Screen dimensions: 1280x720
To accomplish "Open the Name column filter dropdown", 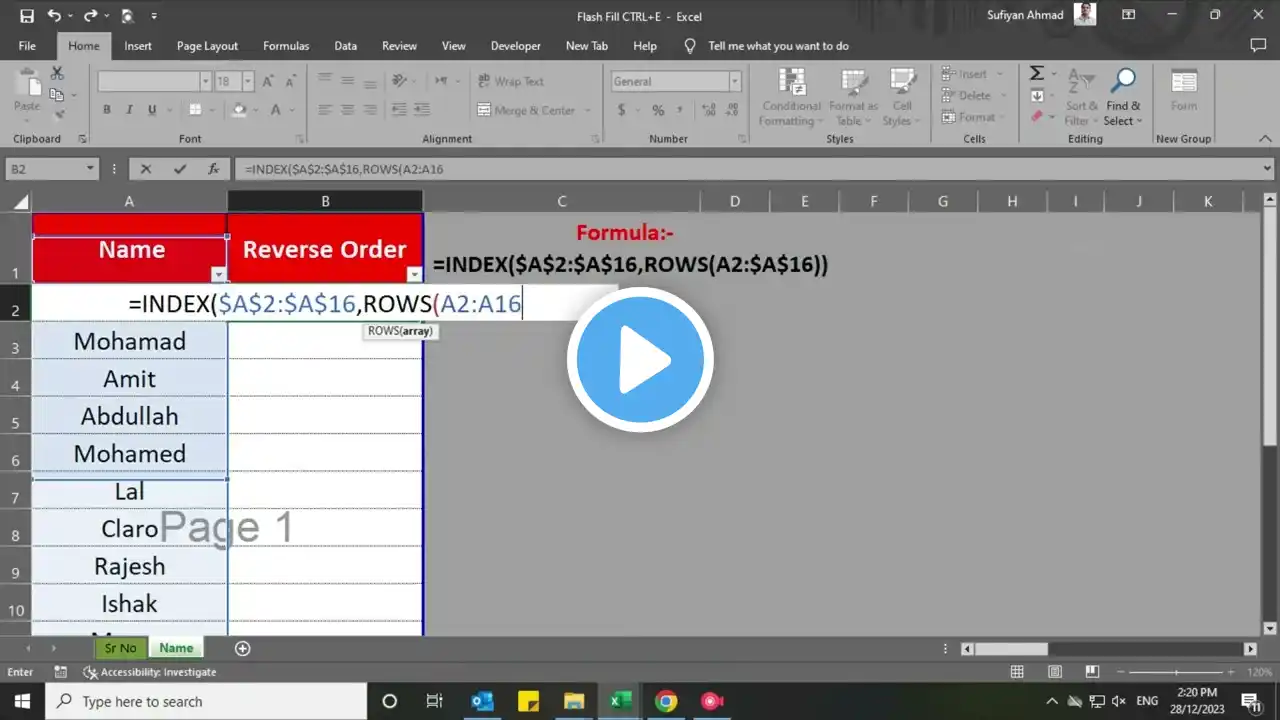I will pos(218,274).
